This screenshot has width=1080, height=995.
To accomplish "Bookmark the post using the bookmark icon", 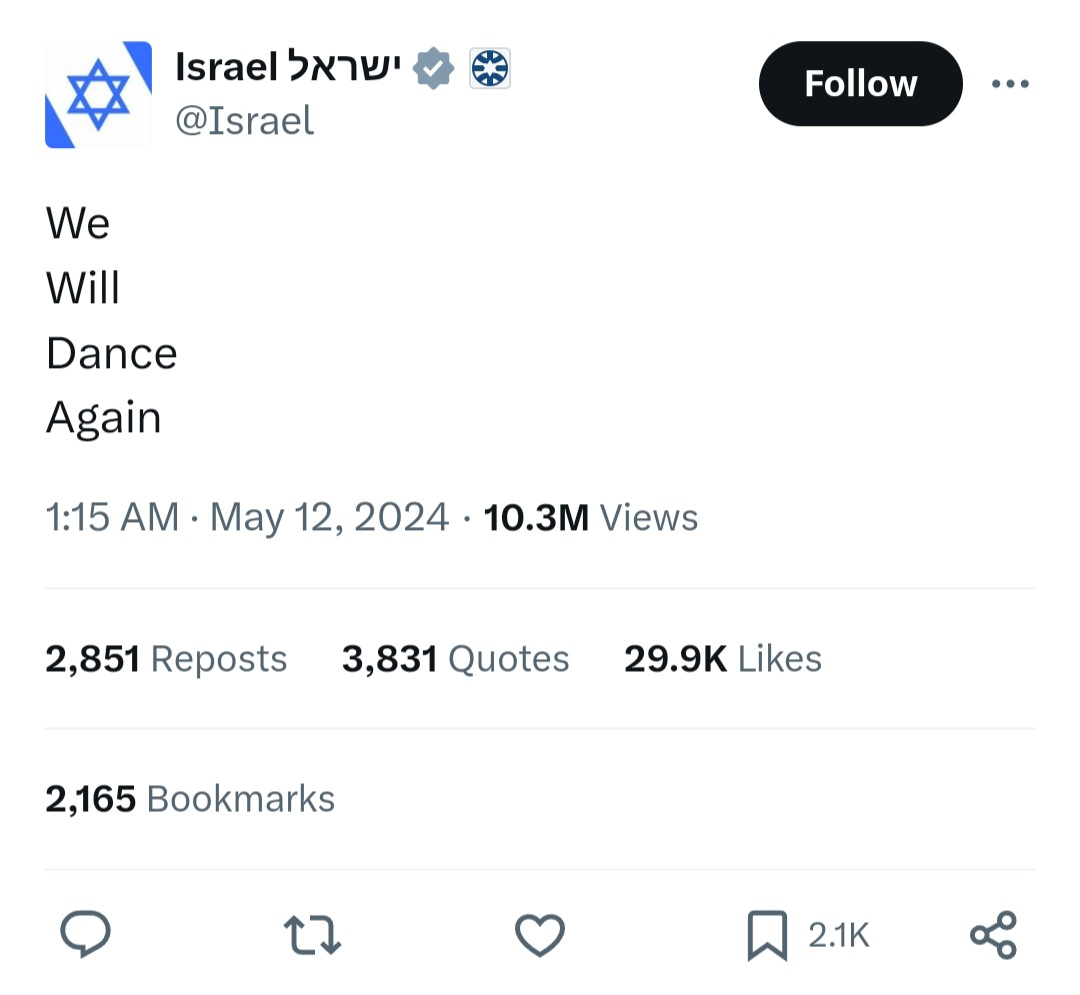I will pyautogui.click(x=766, y=934).
